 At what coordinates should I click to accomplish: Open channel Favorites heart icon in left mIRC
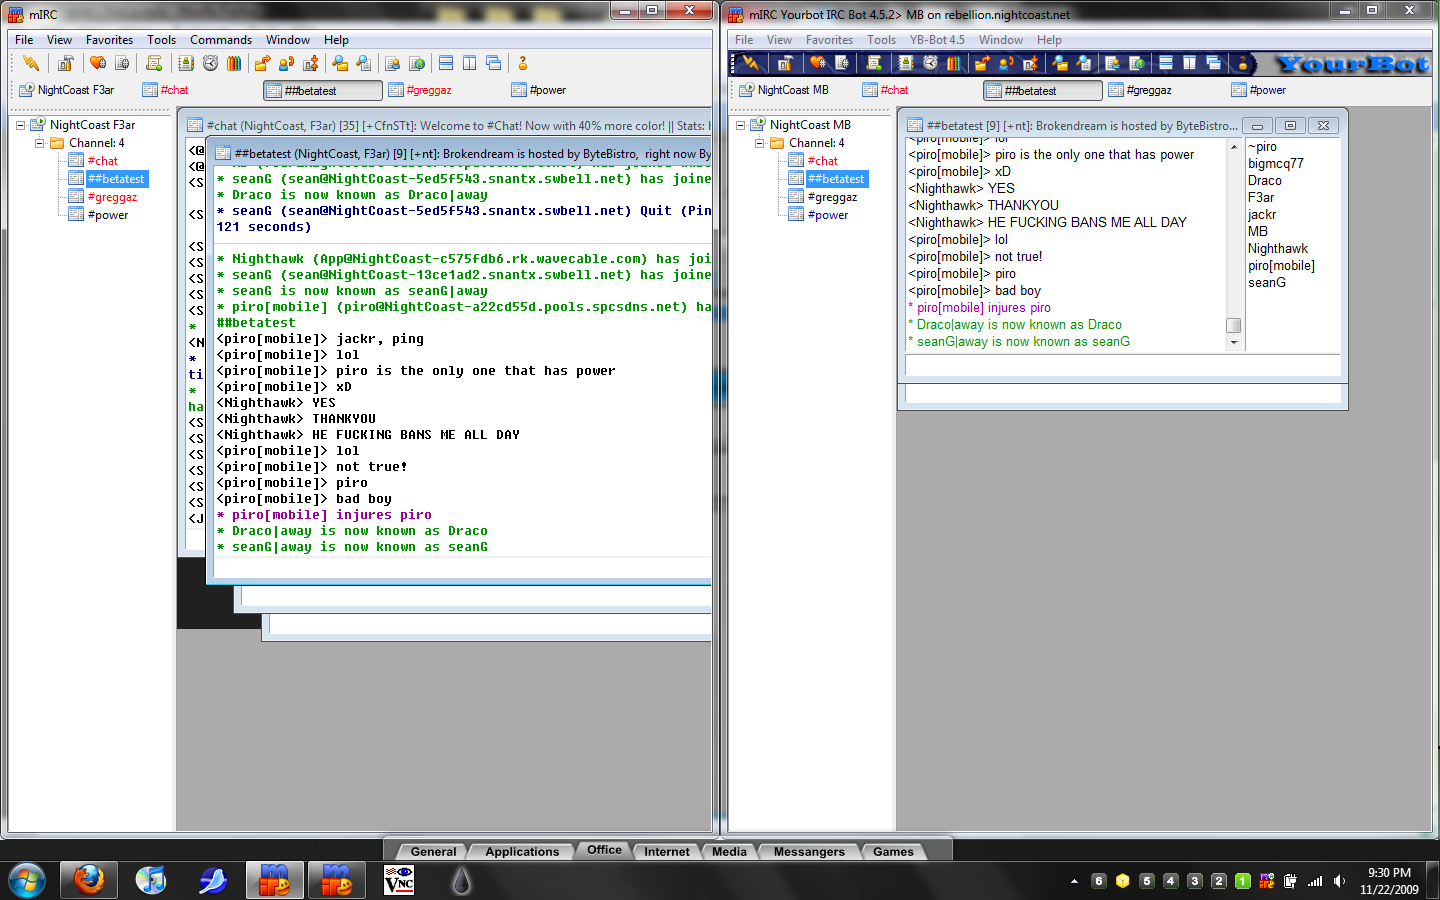(98, 63)
